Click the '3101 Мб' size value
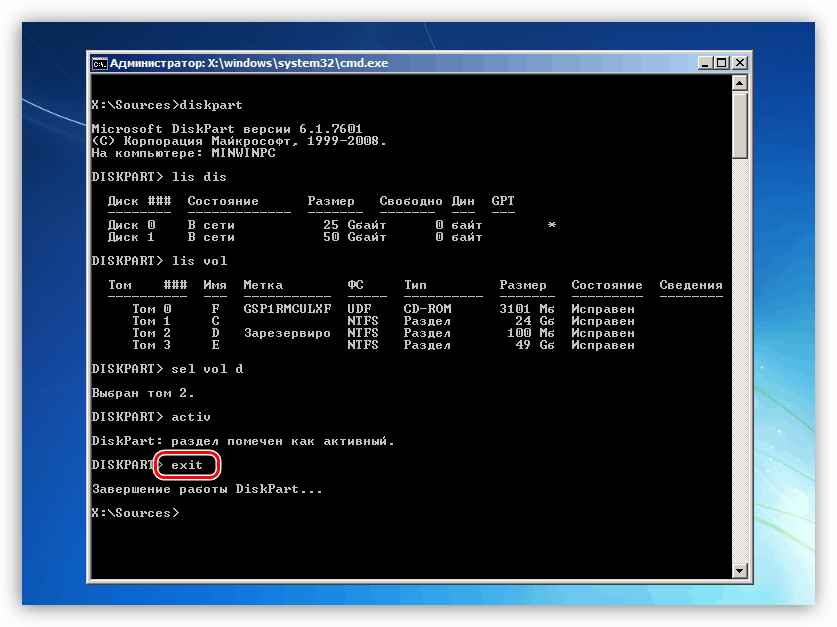 pyautogui.click(x=527, y=309)
